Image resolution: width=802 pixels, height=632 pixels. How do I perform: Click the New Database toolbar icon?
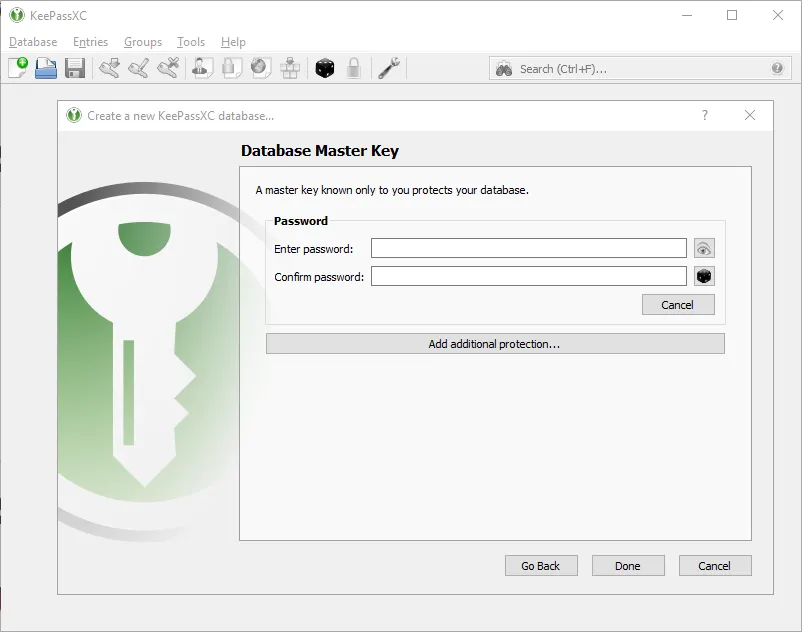coord(18,67)
